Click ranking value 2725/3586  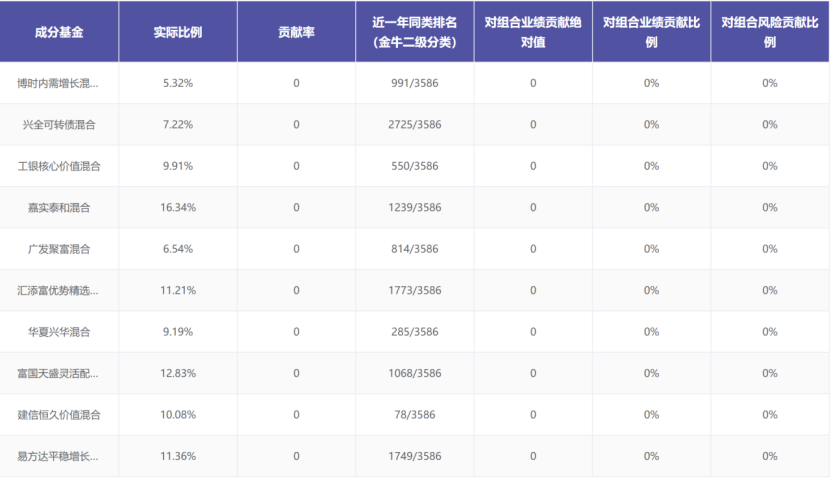[x=415, y=125]
